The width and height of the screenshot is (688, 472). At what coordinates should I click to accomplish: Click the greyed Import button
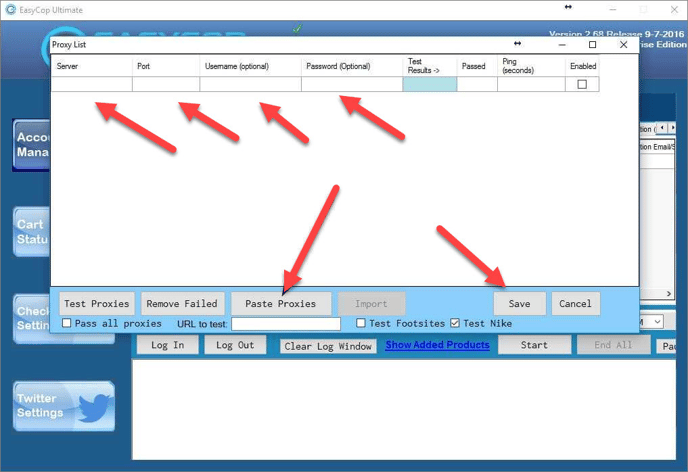click(x=371, y=304)
